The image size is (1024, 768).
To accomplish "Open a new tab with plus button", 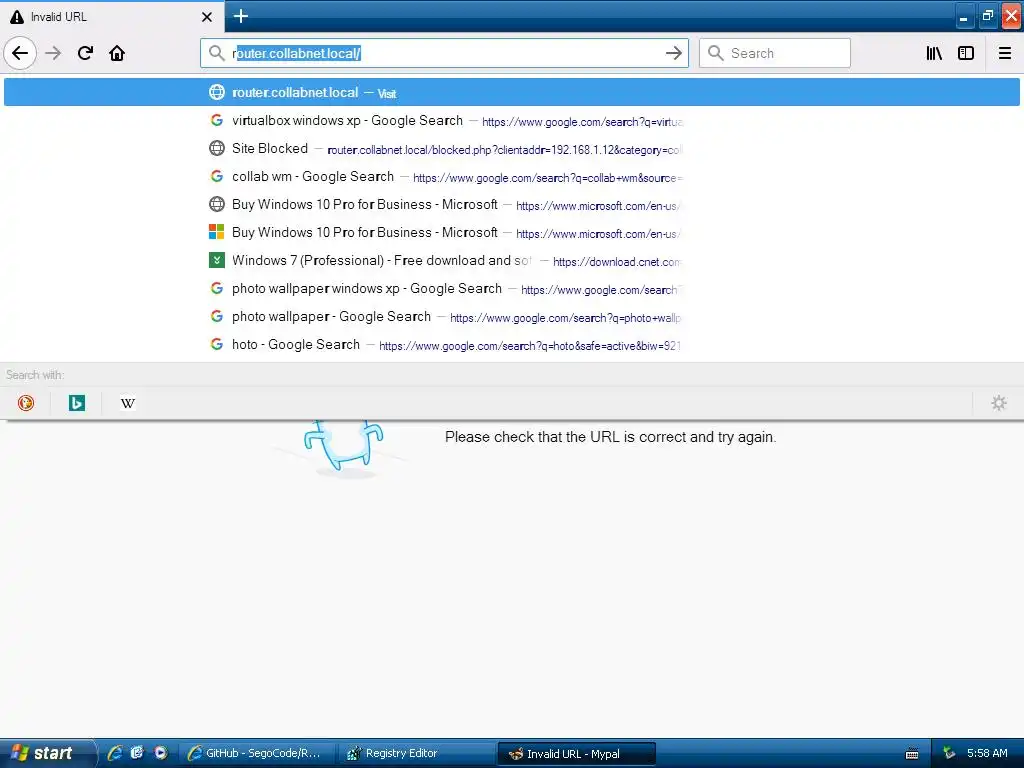I will 240,16.
